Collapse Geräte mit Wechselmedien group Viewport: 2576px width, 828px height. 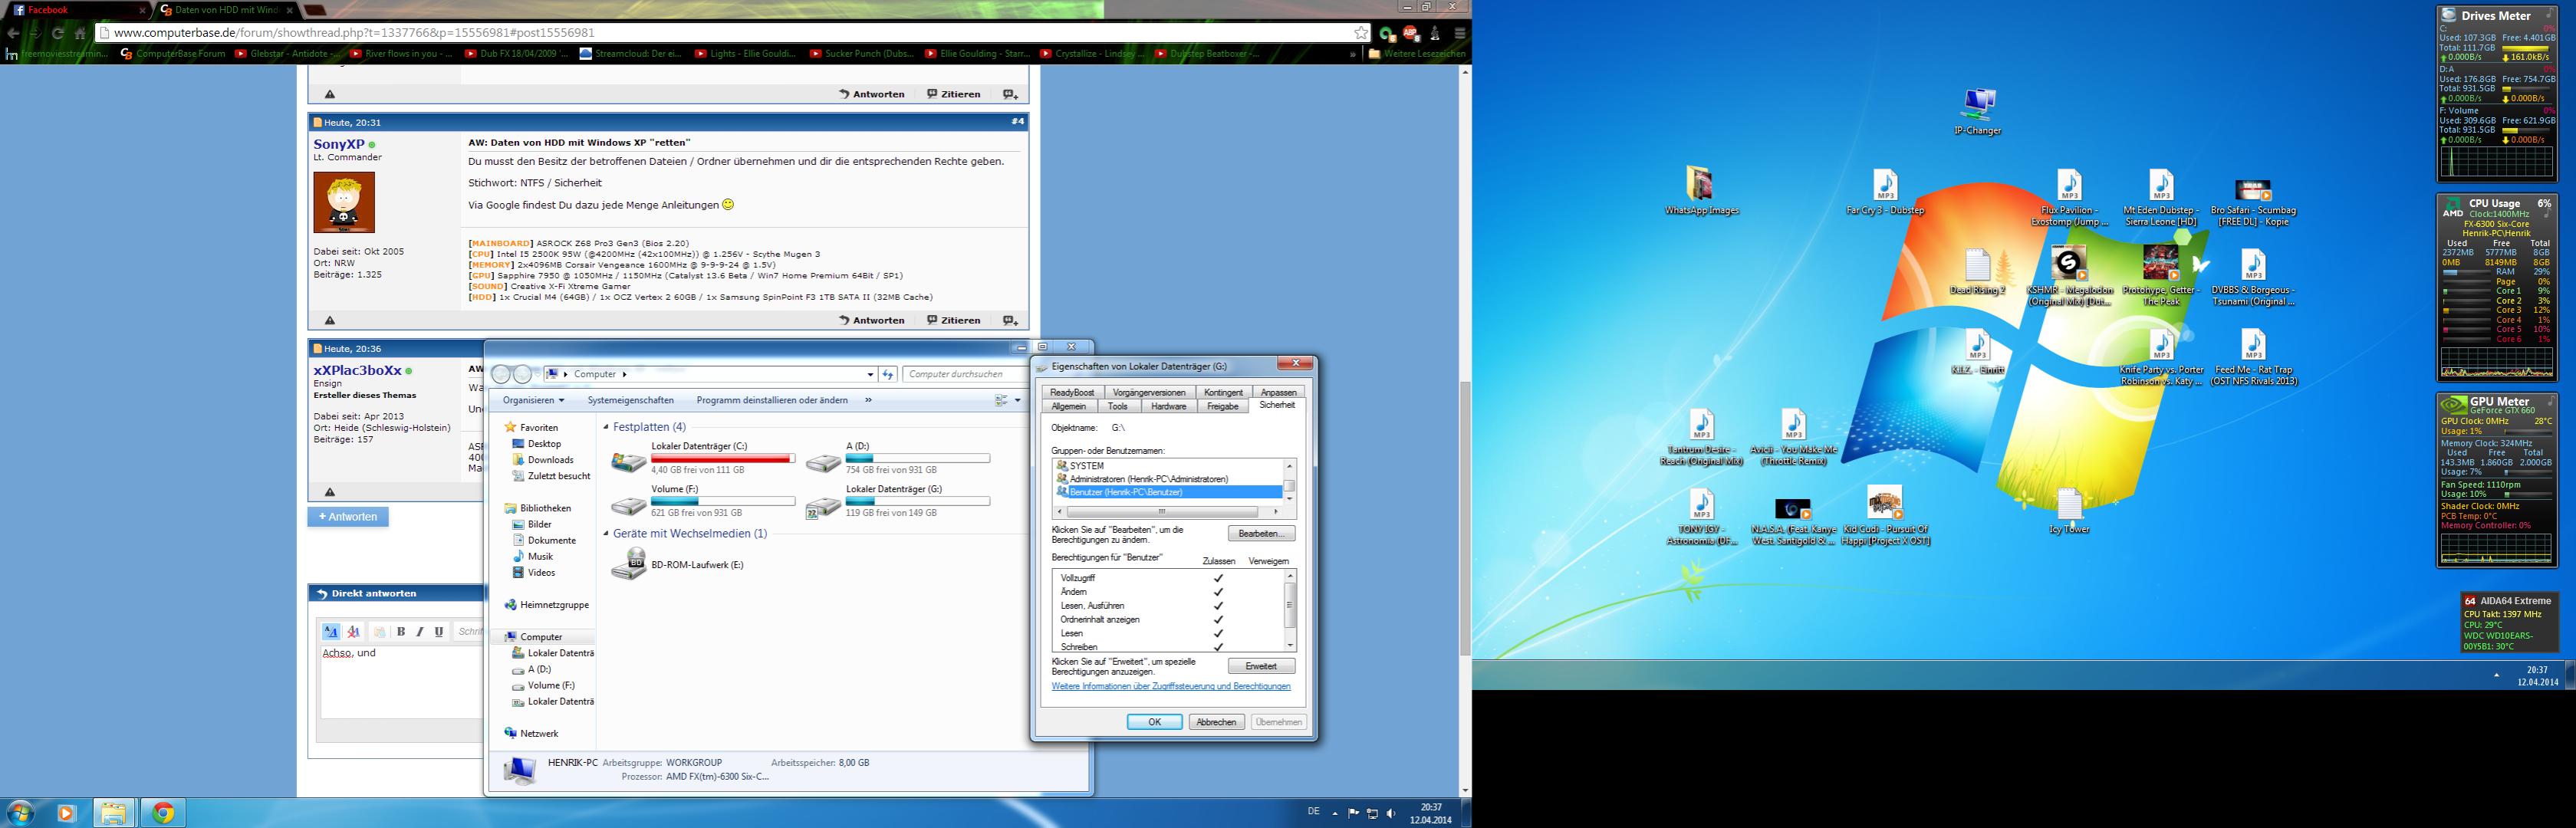point(606,534)
